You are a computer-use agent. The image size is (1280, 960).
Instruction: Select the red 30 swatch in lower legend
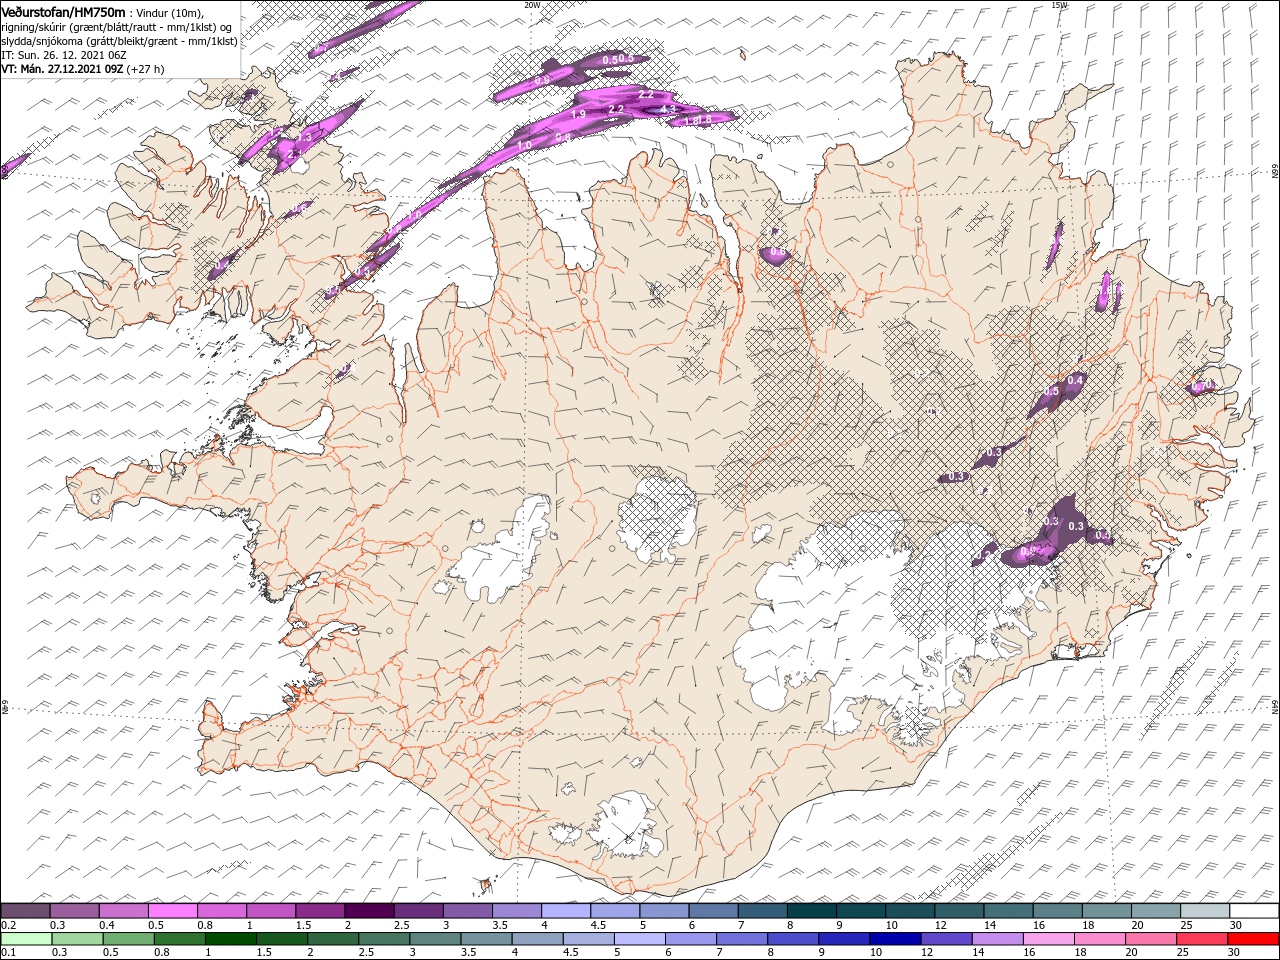pos(1253,939)
